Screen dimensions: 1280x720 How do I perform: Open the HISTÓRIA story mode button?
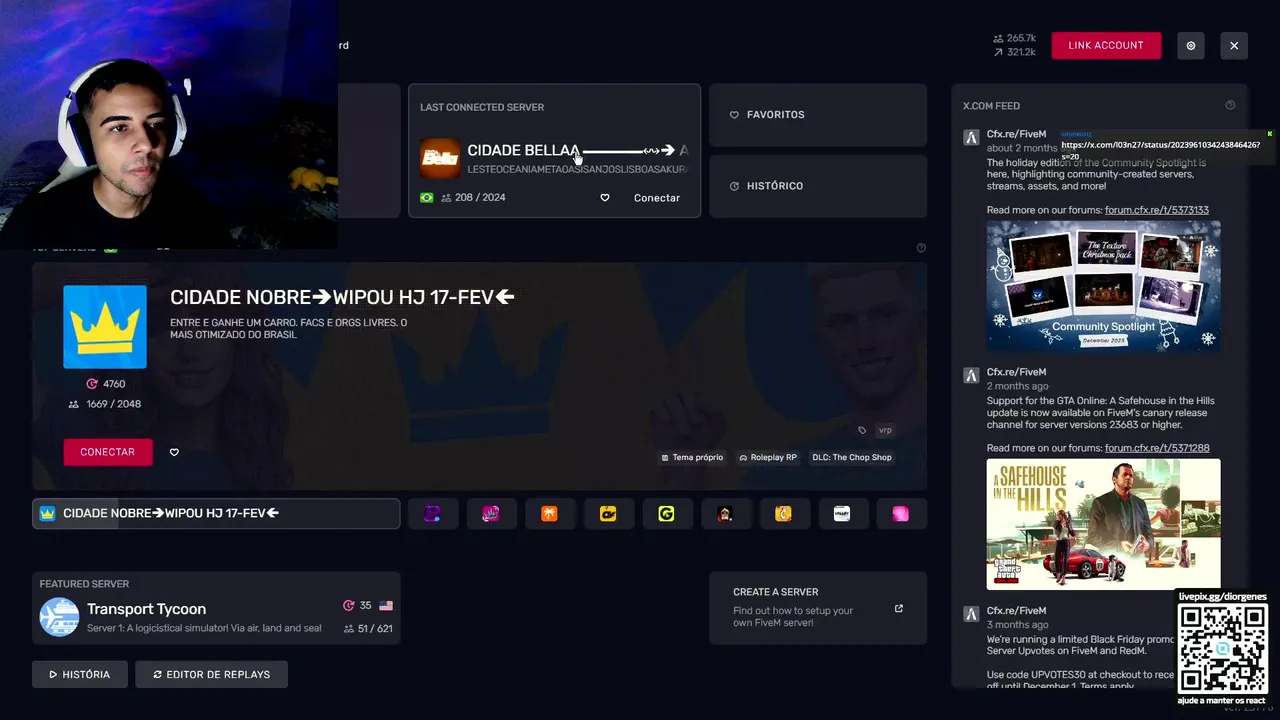(80, 674)
